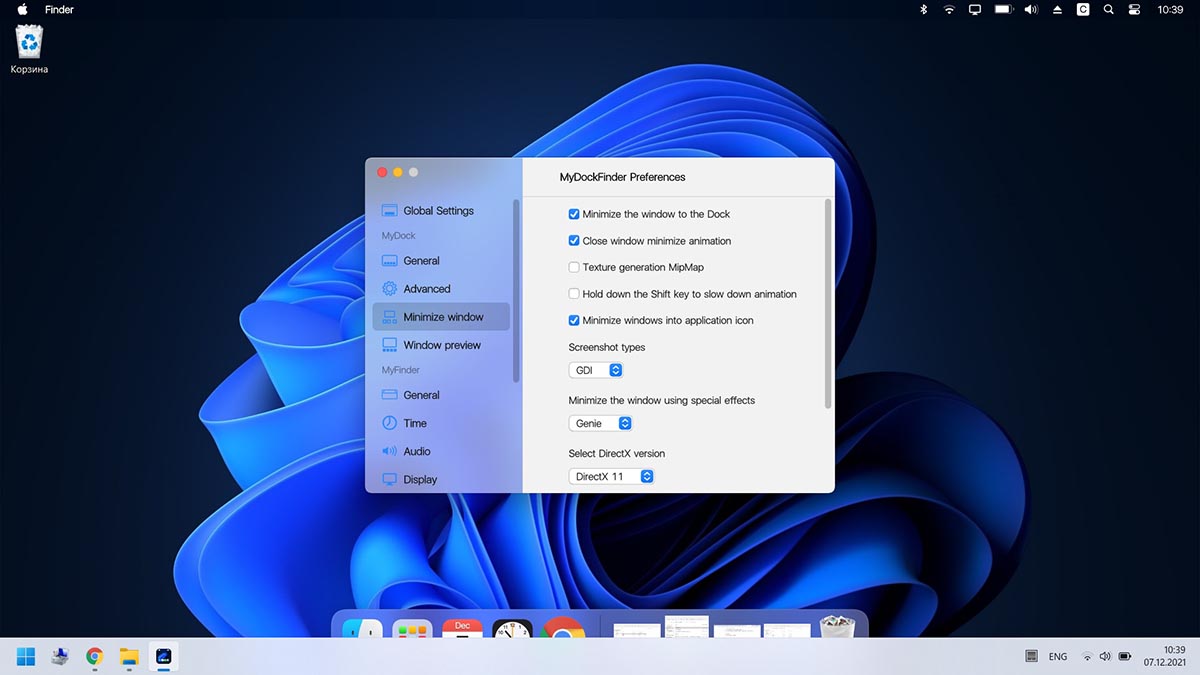Enable Texture generation MipMap checkbox

tap(574, 267)
